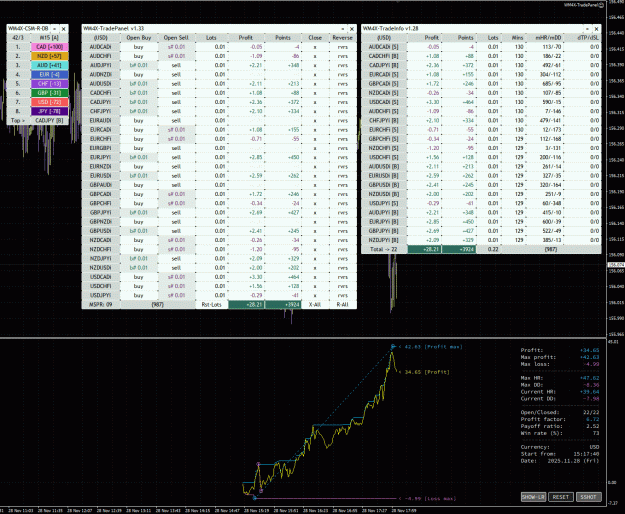Image resolution: width=625 pixels, height=514 pixels.
Task: Click the +28.21 total profit in TradeInfo
Action: point(424,249)
